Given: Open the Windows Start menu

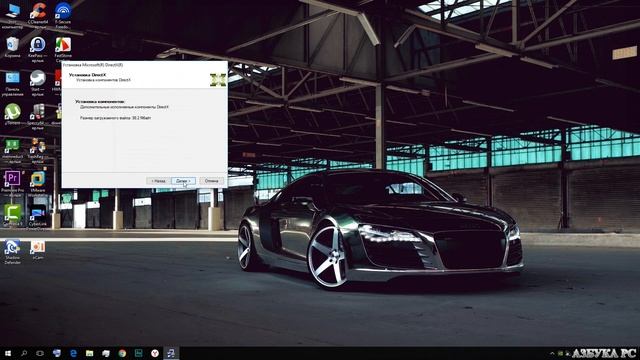Looking at the screenshot, I should [x=7, y=353].
